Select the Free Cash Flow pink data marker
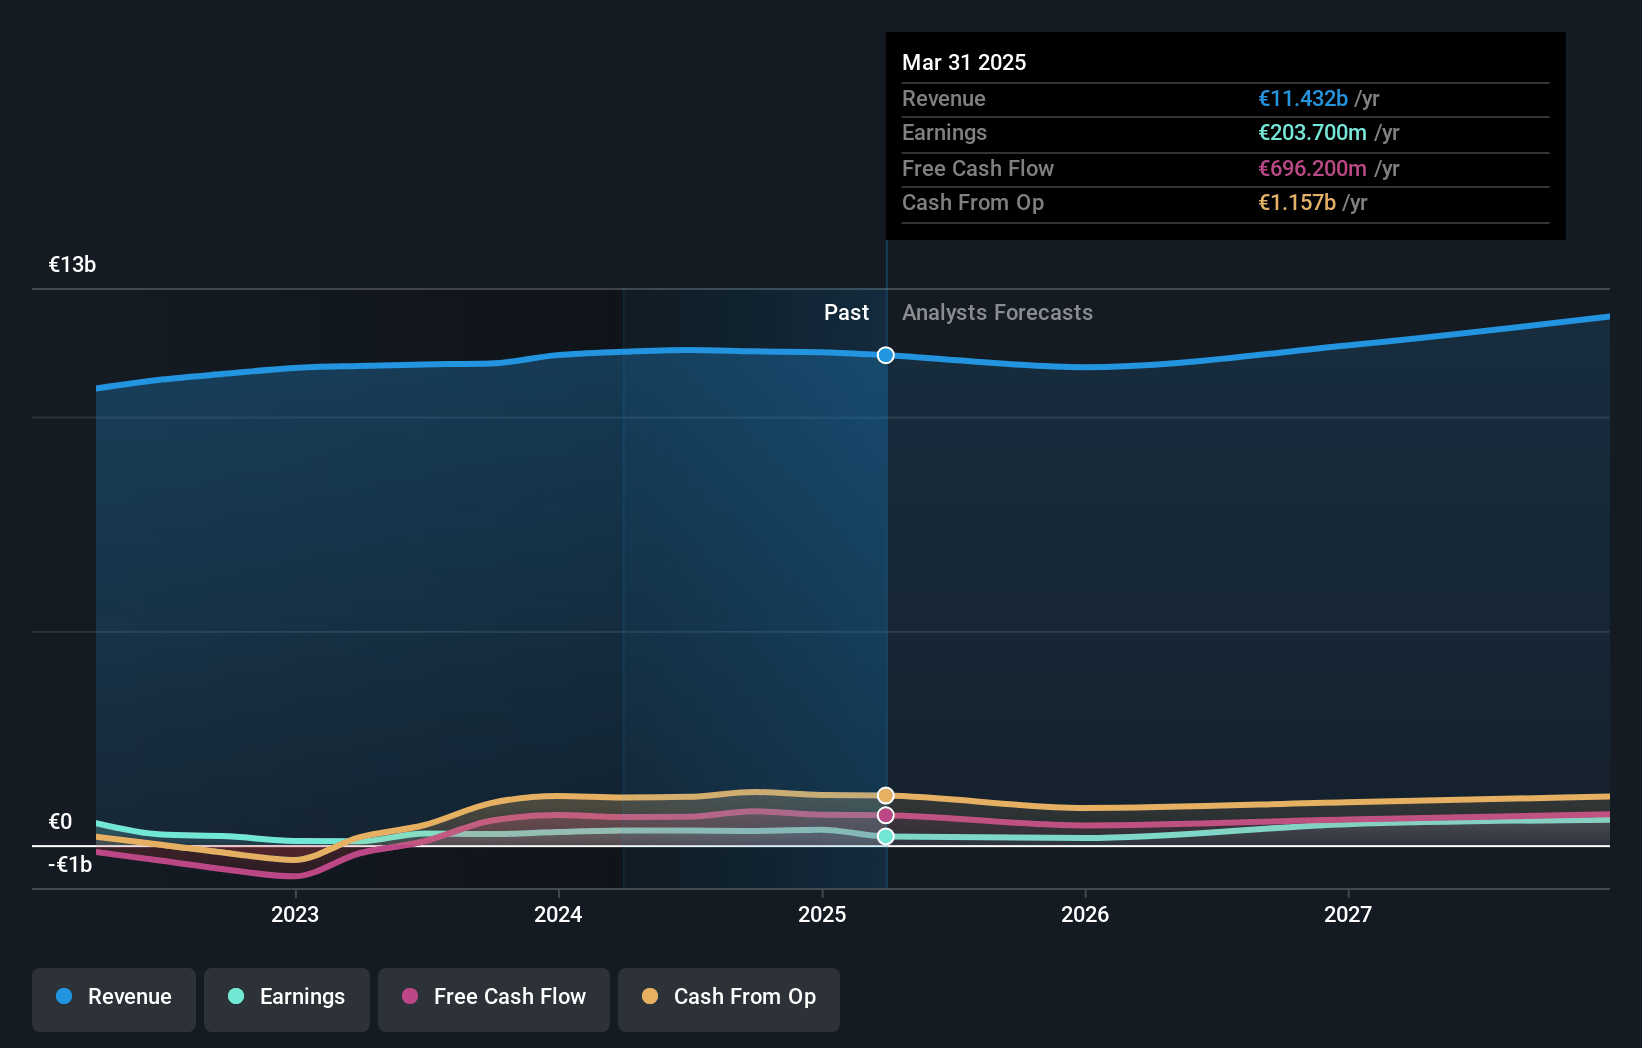The width and height of the screenshot is (1642, 1048). pyautogui.click(x=886, y=815)
